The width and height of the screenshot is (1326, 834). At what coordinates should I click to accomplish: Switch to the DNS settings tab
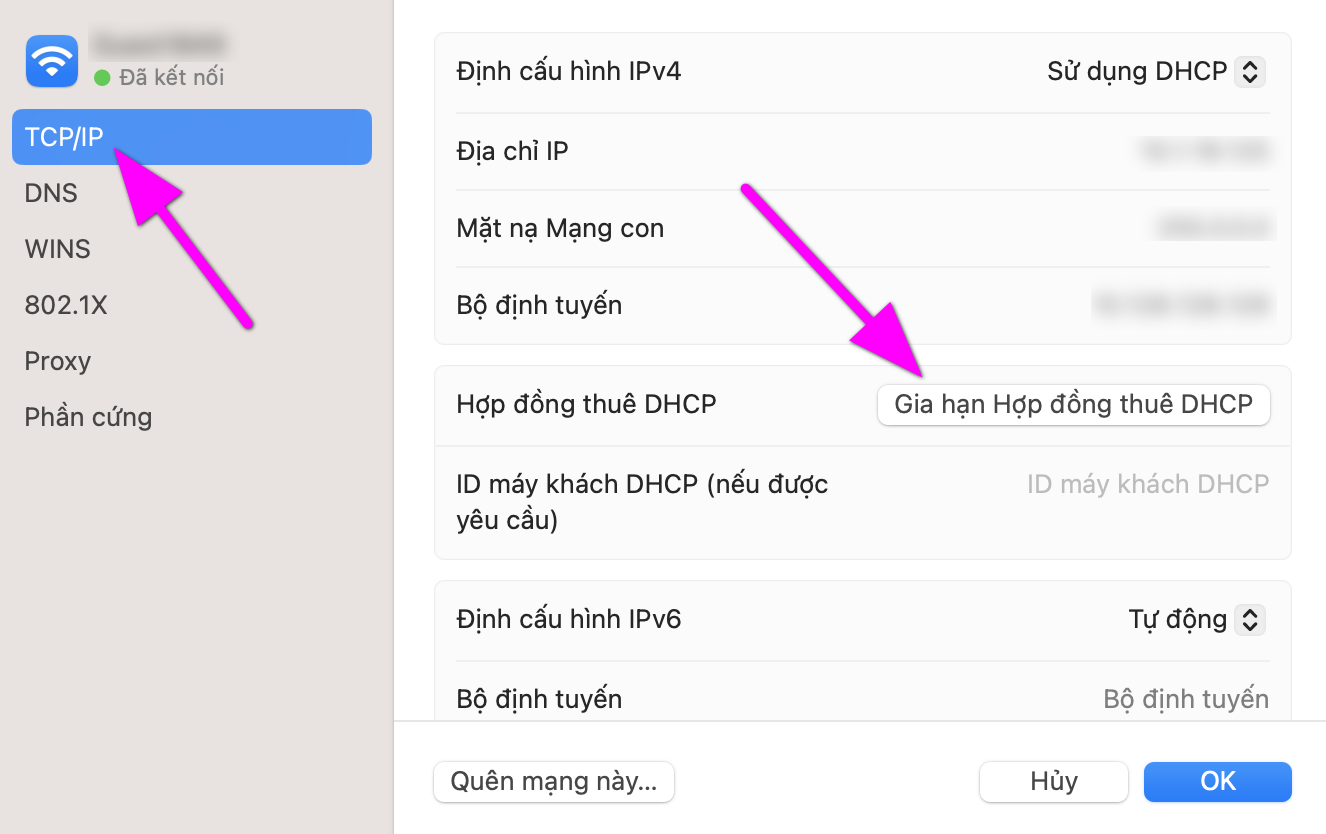(51, 192)
